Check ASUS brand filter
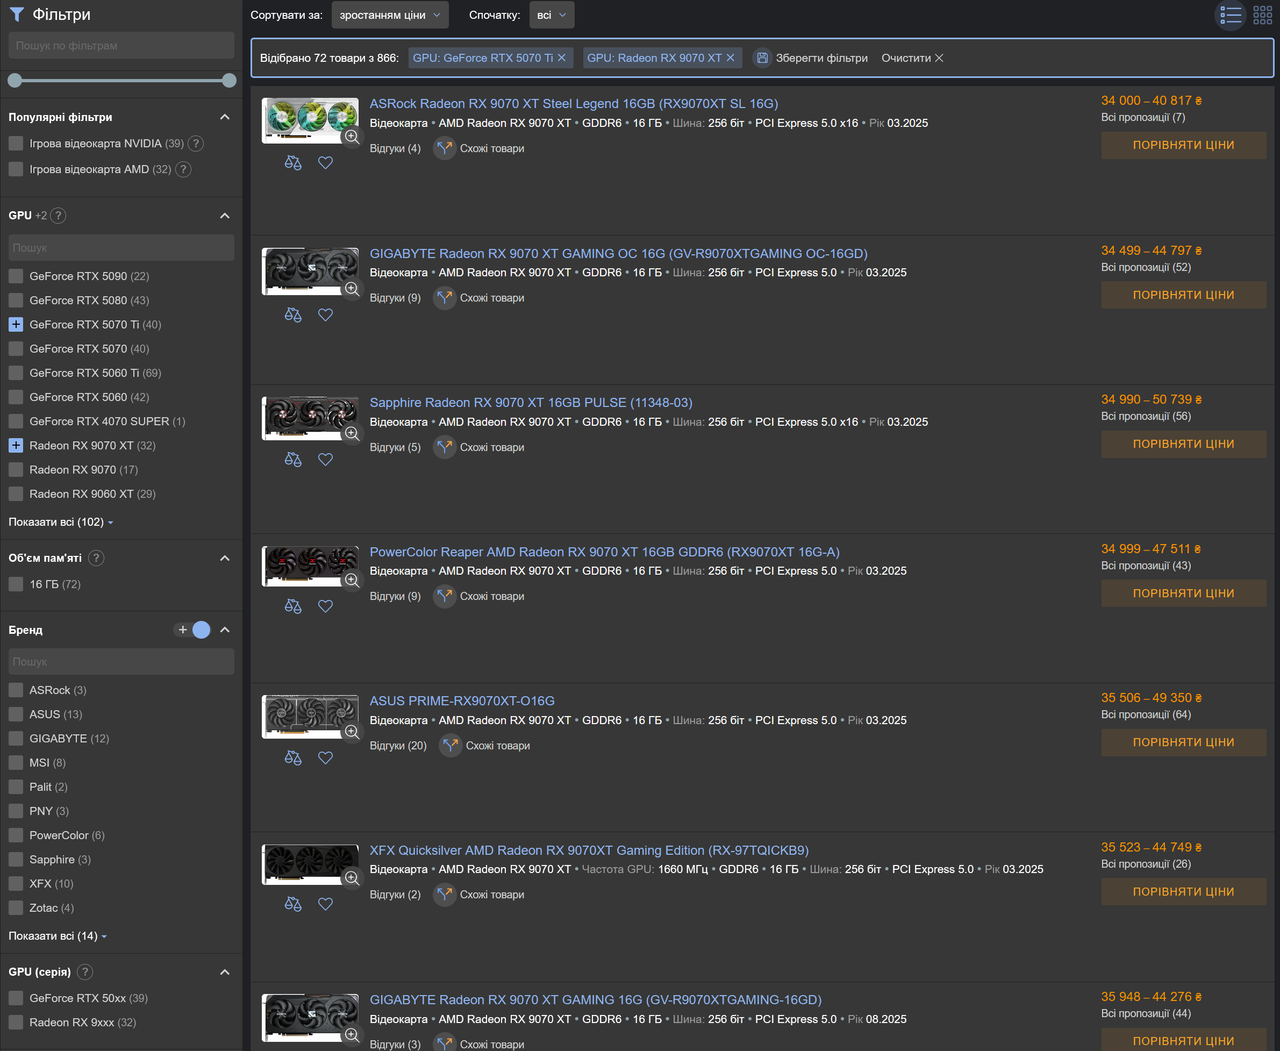1280x1051 pixels. pyautogui.click(x=16, y=714)
